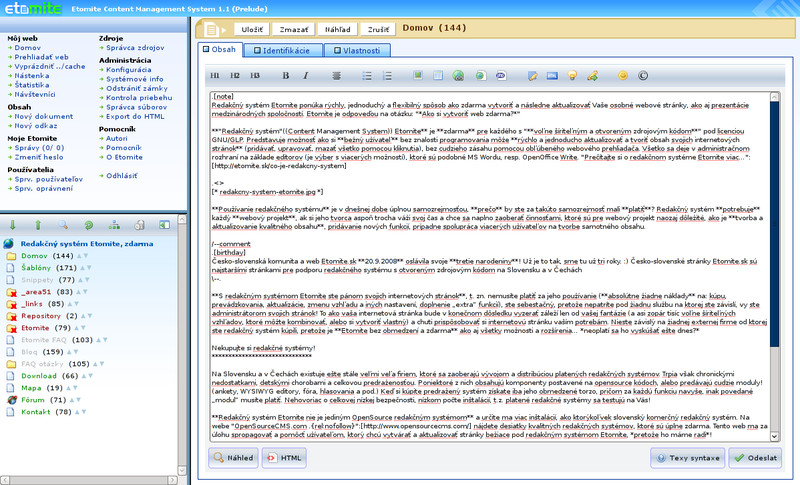This screenshot has height=485, width=800.
Task: Move Snippety (77) up with its arrow
Action: pos(80,280)
